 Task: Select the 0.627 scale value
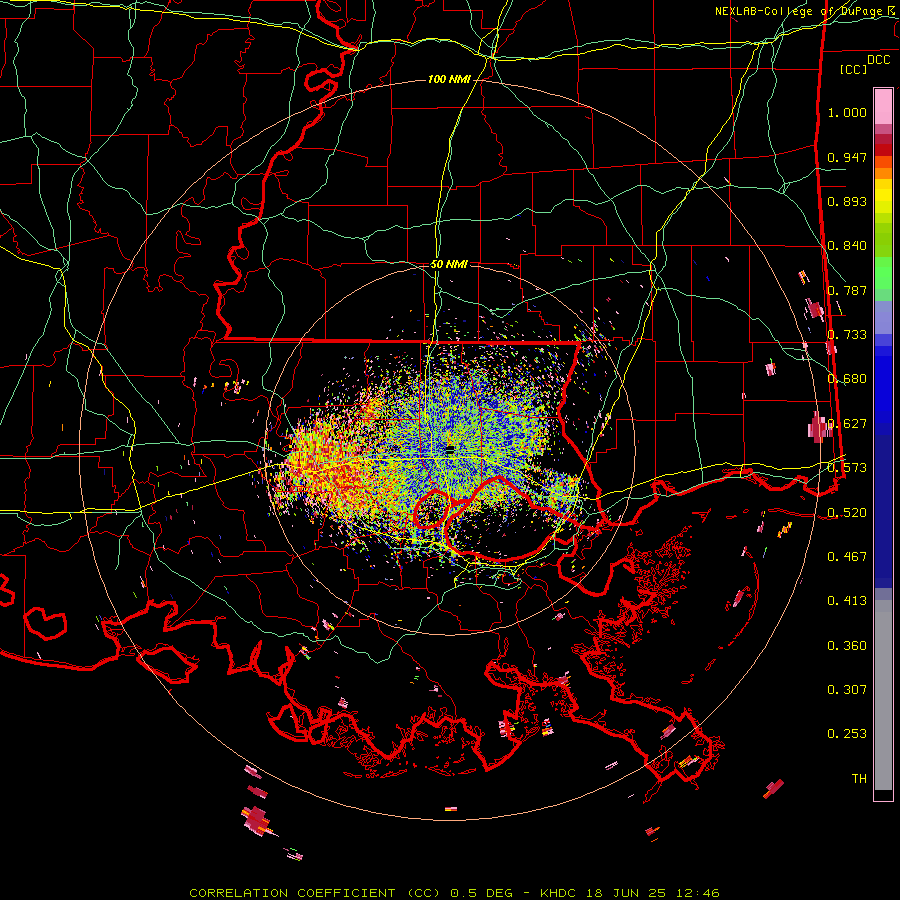click(x=847, y=424)
